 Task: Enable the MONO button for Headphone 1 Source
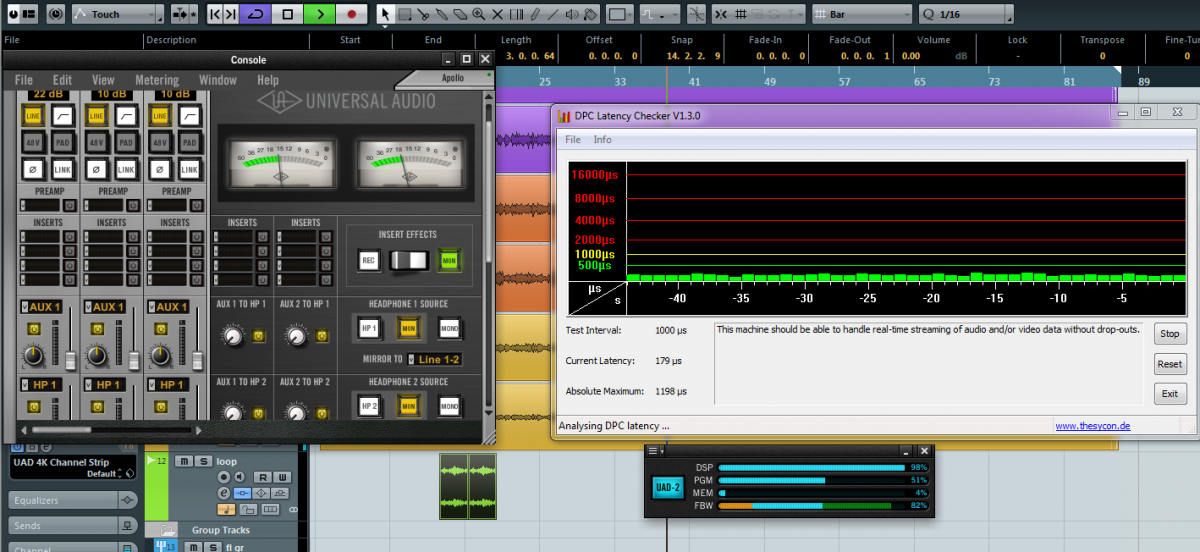448,329
